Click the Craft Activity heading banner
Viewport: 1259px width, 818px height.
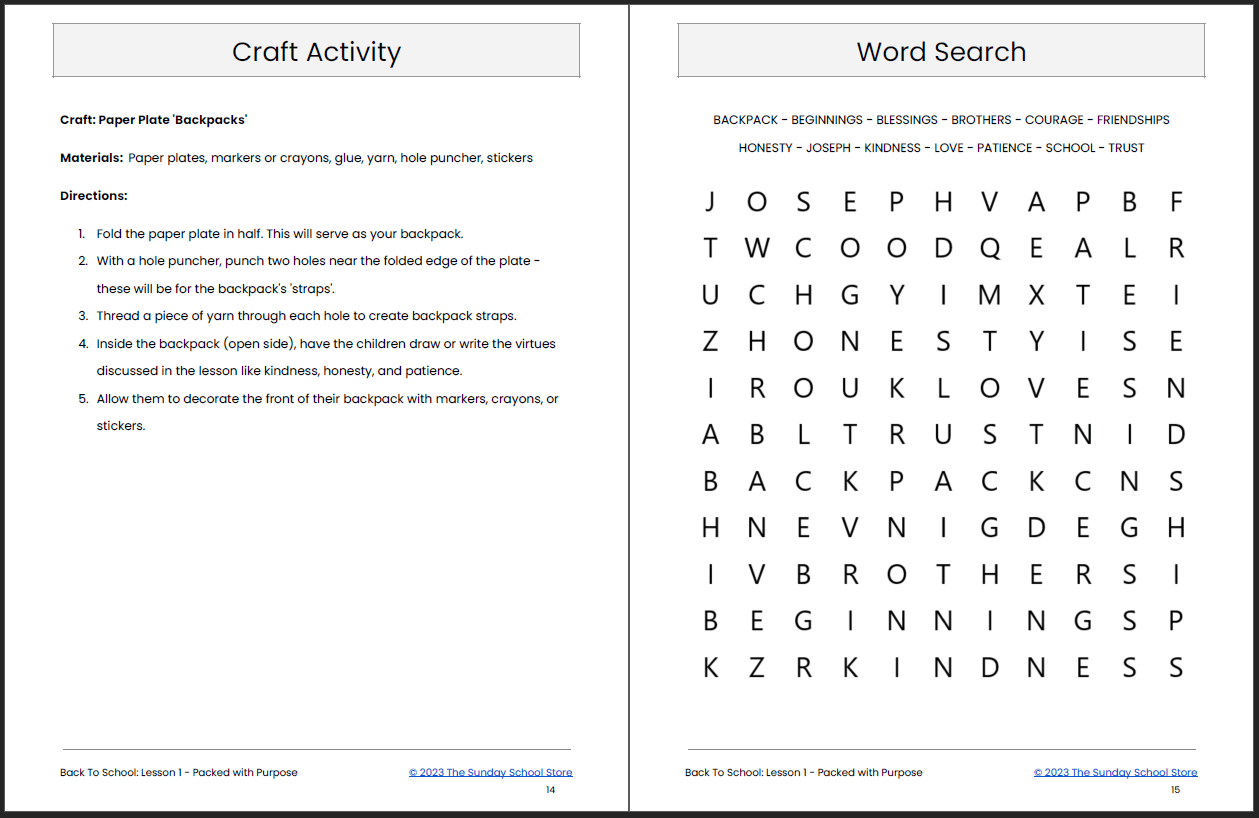tap(316, 51)
